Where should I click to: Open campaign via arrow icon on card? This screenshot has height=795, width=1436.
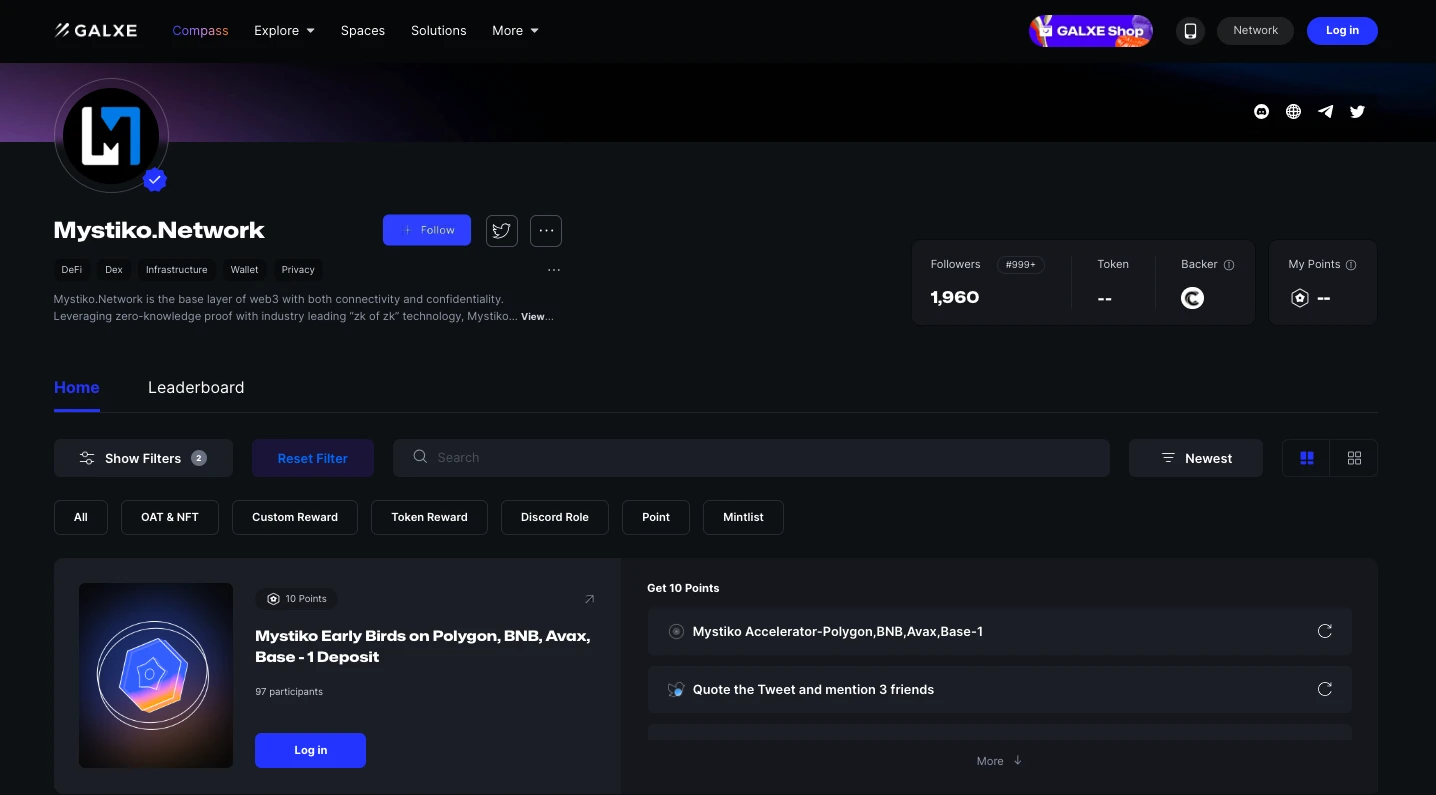(589, 599)
